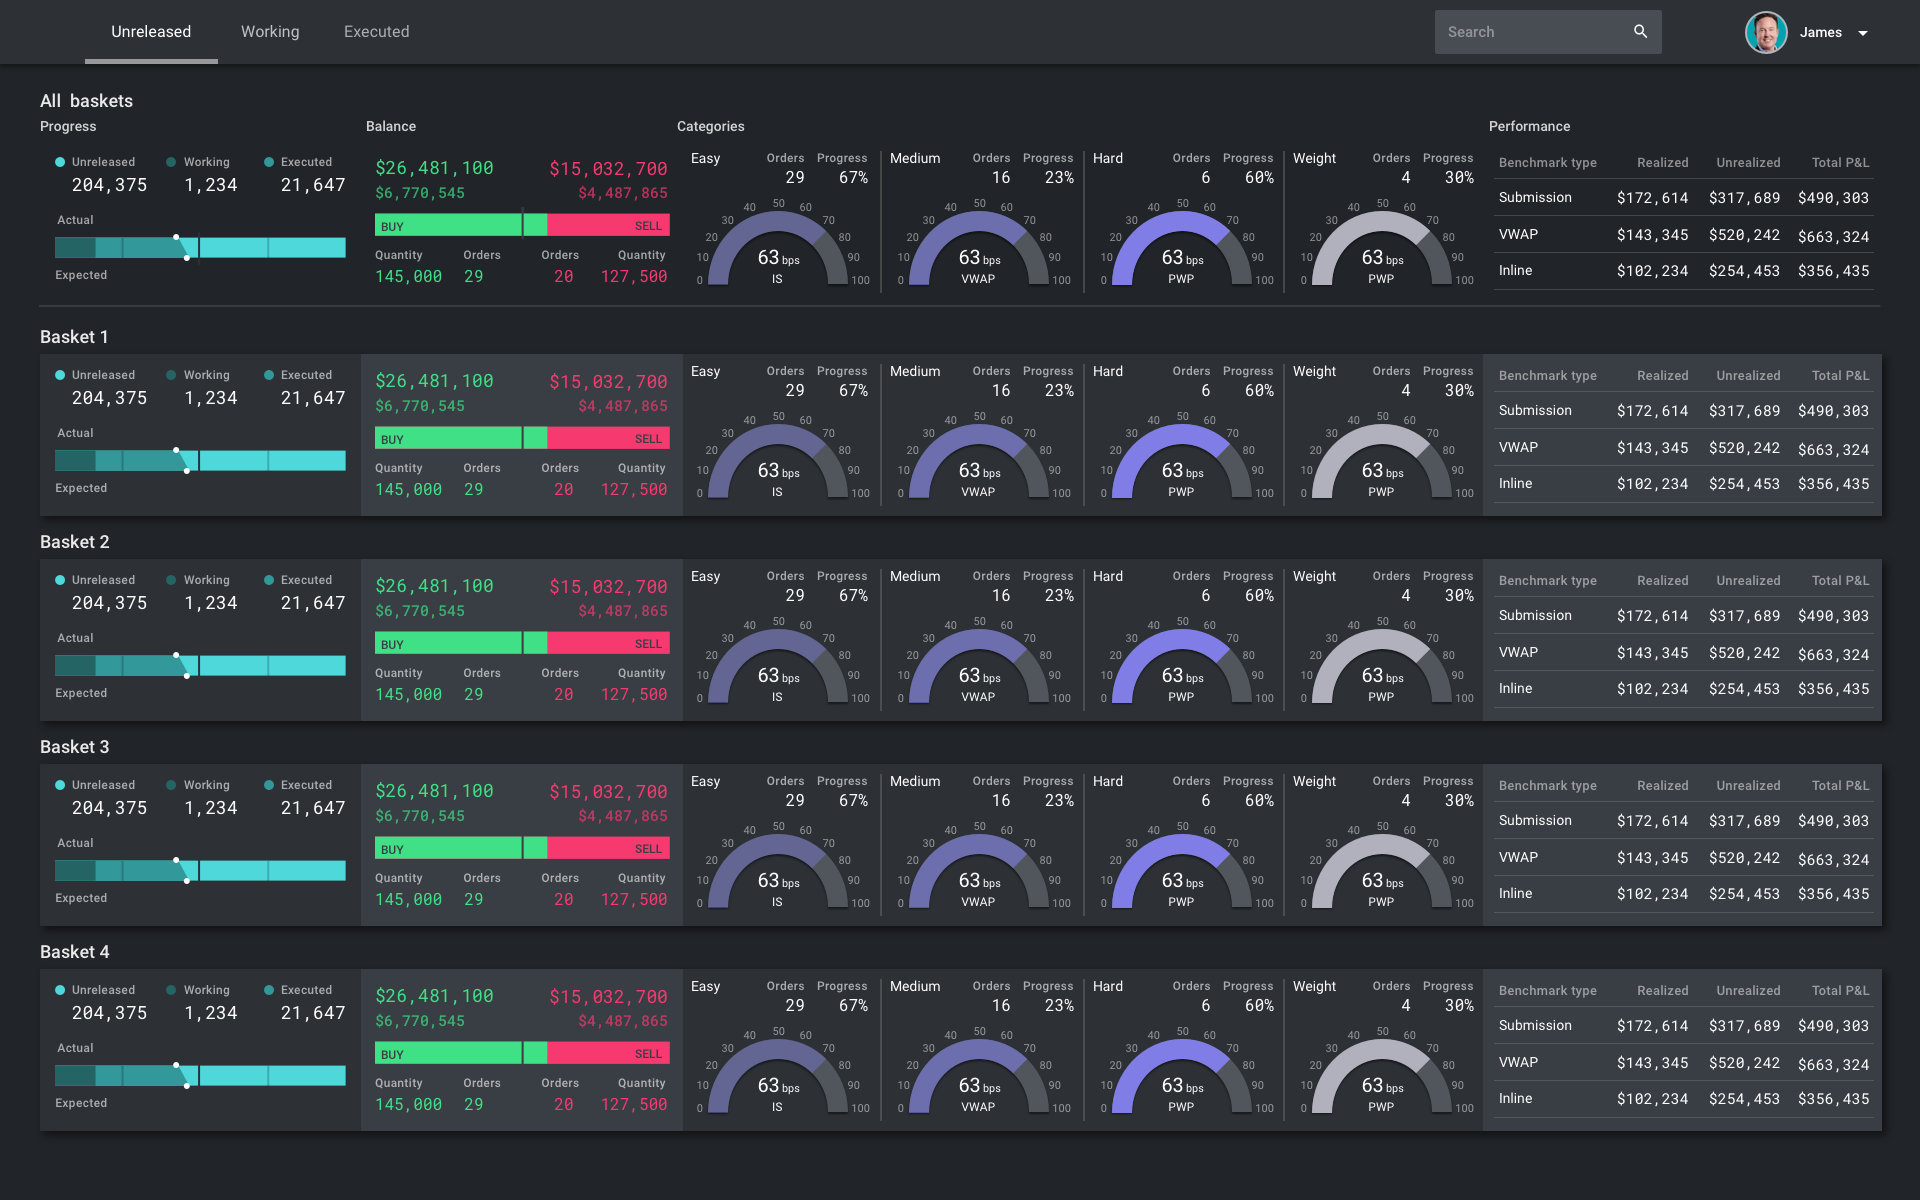The height and width of the screenshot is (1200, 1920).
Task: Click the red SELL bar in Basket 3
Action: pyautogui.click(x=608, y=849)
